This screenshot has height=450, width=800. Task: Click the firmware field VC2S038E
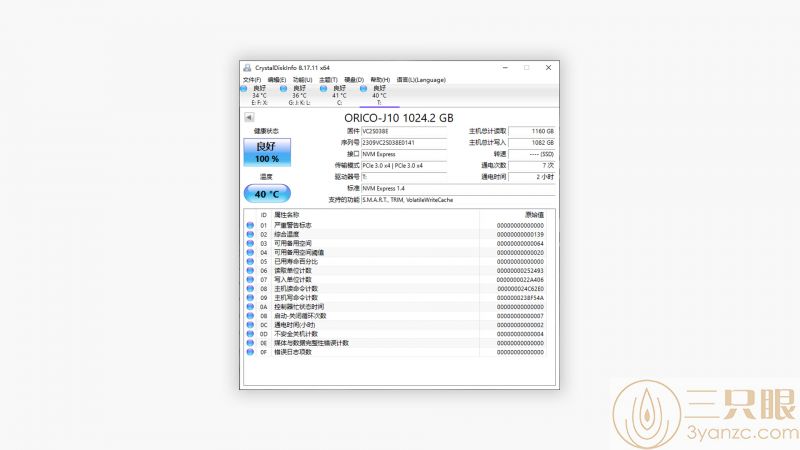(404, 131)
